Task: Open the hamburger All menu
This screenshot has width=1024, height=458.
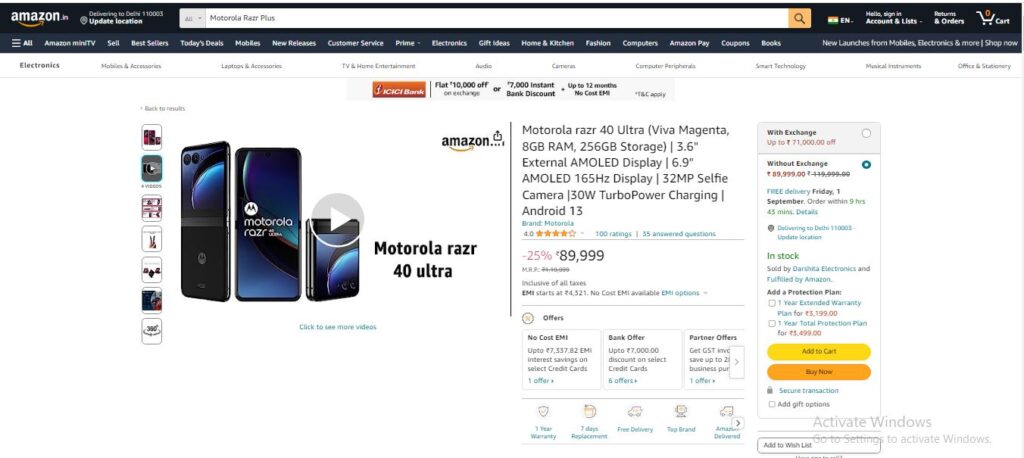Action: (x=22, y=43)
